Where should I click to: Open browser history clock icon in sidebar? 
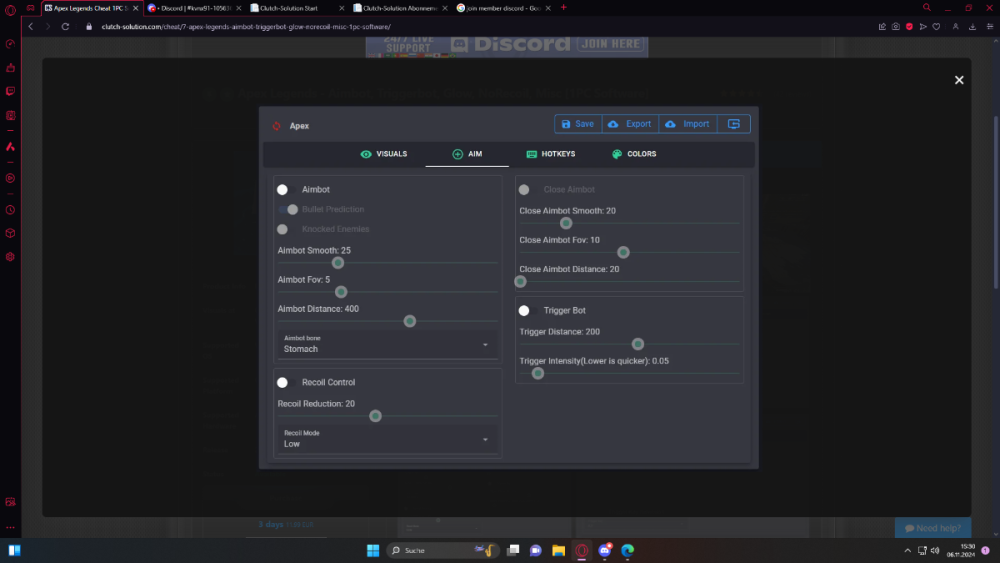[10, 210]
